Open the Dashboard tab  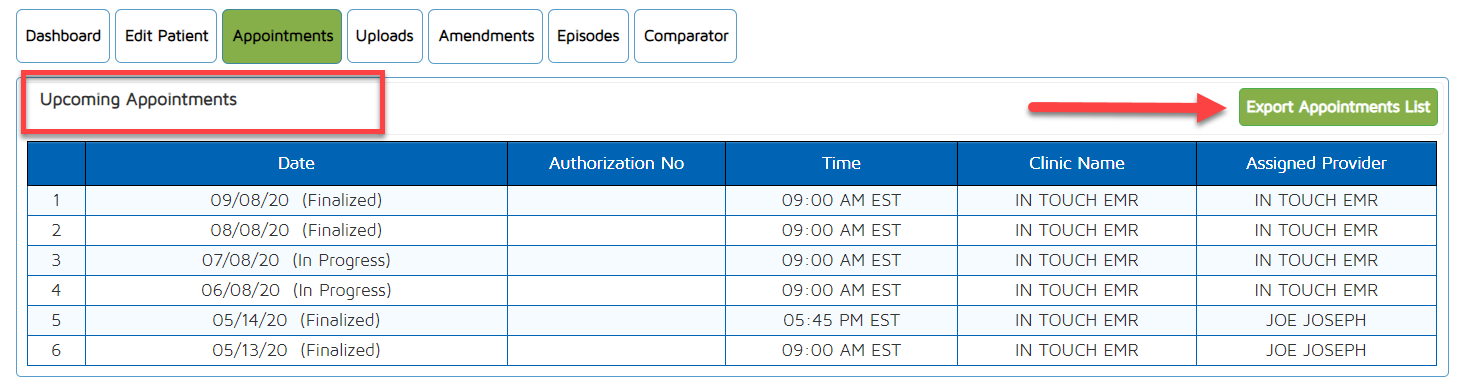pyautogui.click(x=63, y=36)
